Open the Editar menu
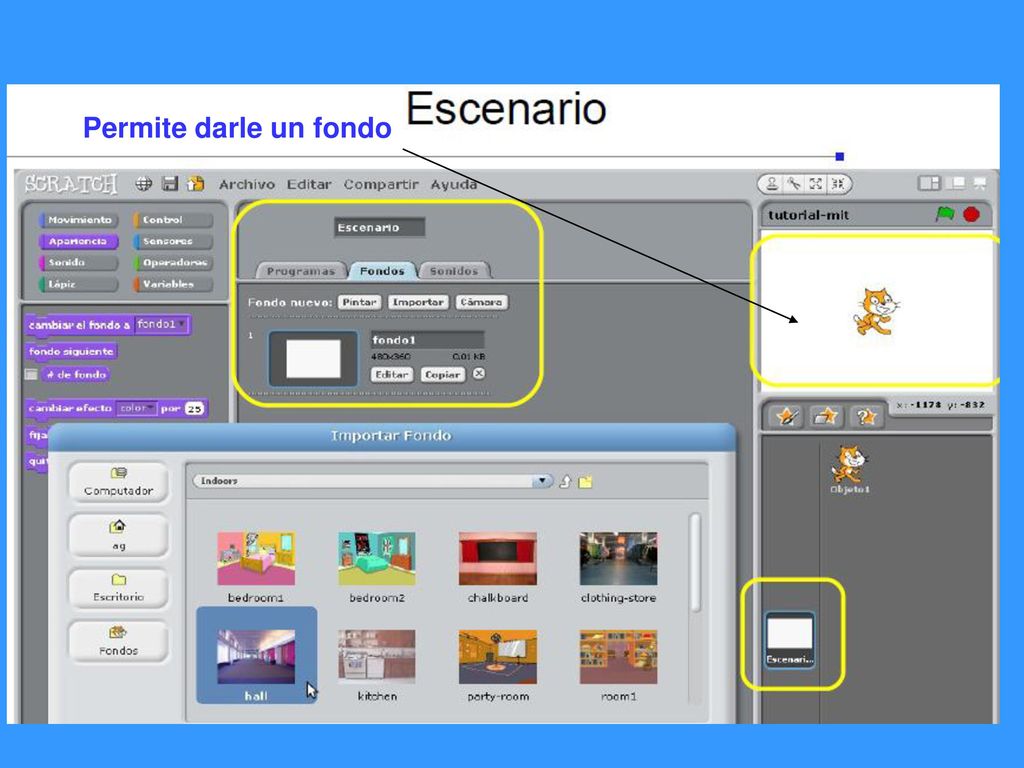Image resolution: width=1024 pixels, height=768 pixels. 309,184
